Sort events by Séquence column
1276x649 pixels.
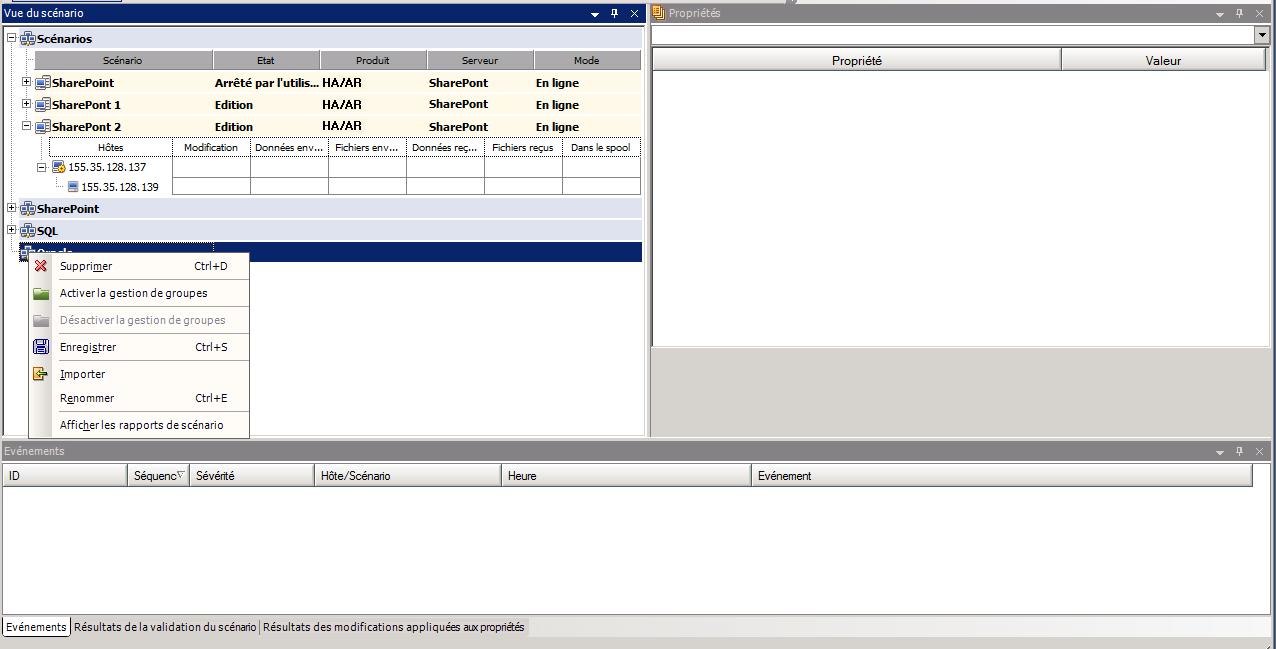[159, 476]
